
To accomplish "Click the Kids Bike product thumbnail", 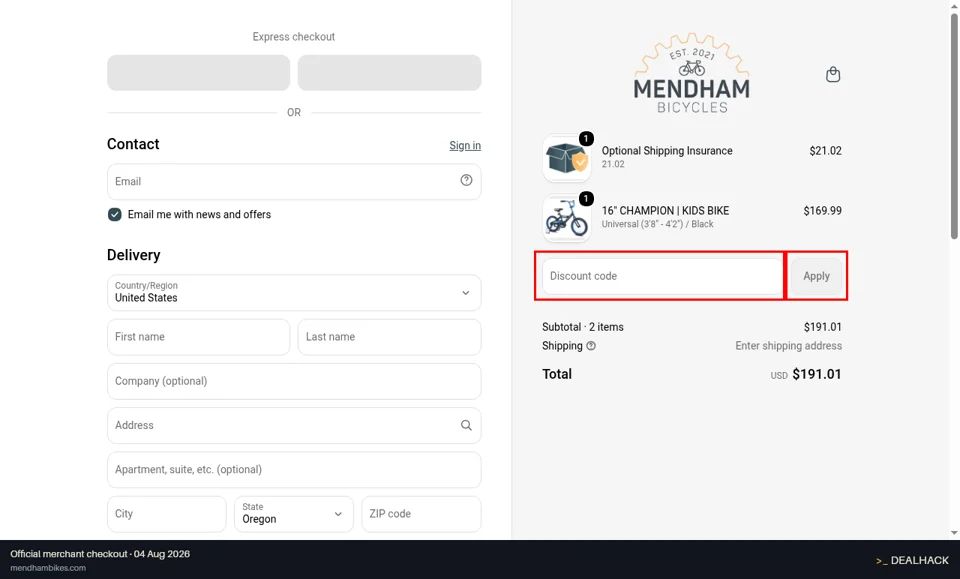I will [x=566, y=218].
